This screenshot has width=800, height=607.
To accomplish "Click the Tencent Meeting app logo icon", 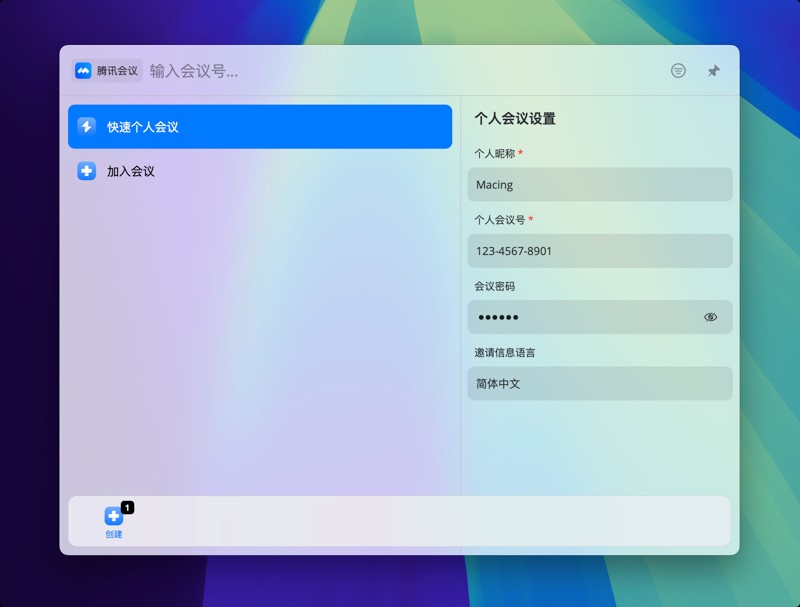I will pos(83,70).
